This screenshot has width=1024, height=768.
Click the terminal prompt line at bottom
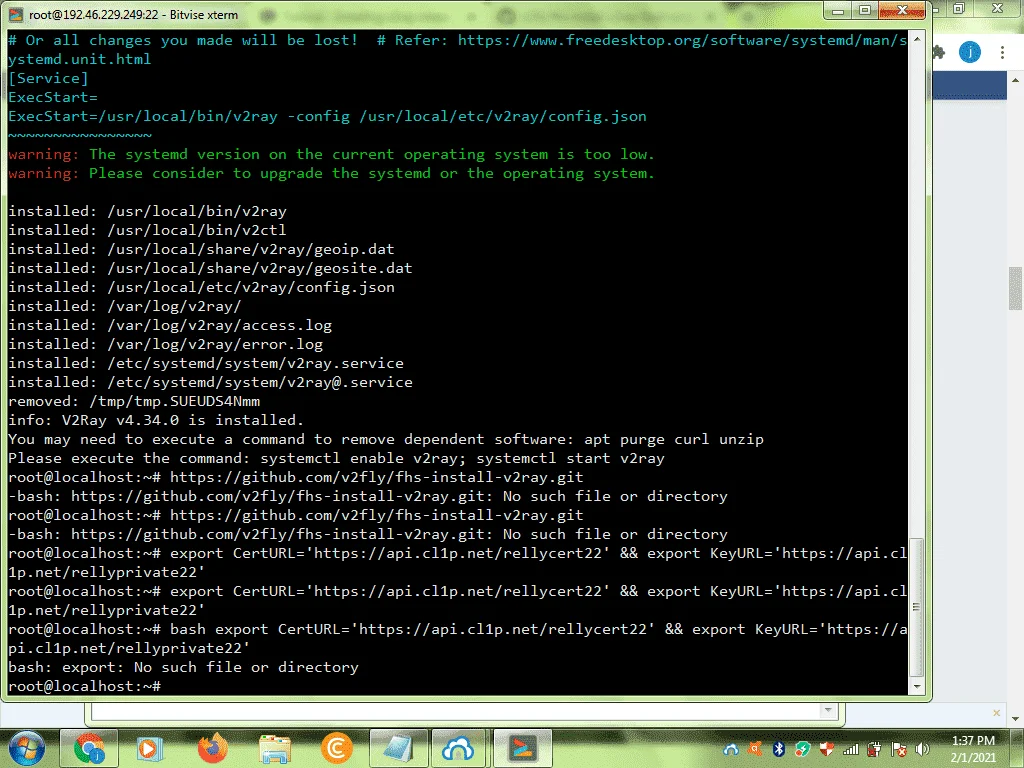(x=84, y=686)
